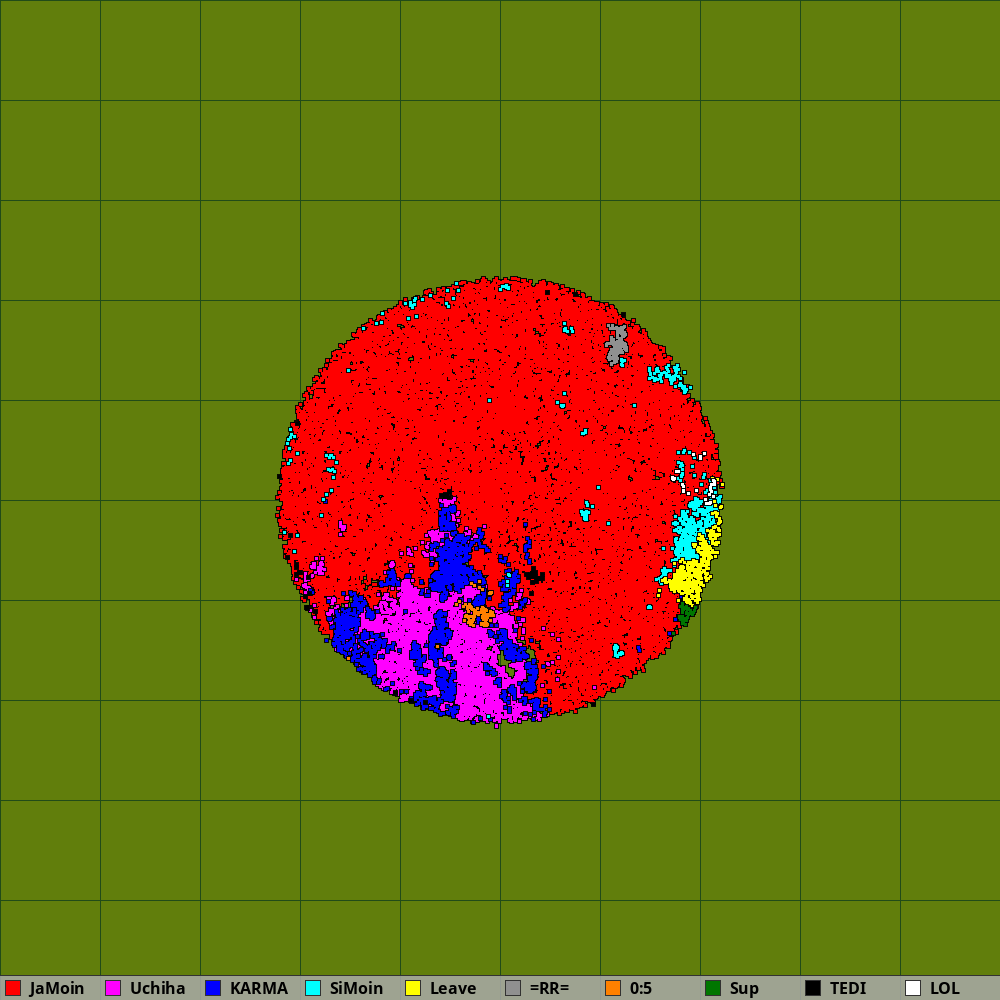Click the black TEDI legend swatch
1000x1000 pixels.
[x=813, y=988]
